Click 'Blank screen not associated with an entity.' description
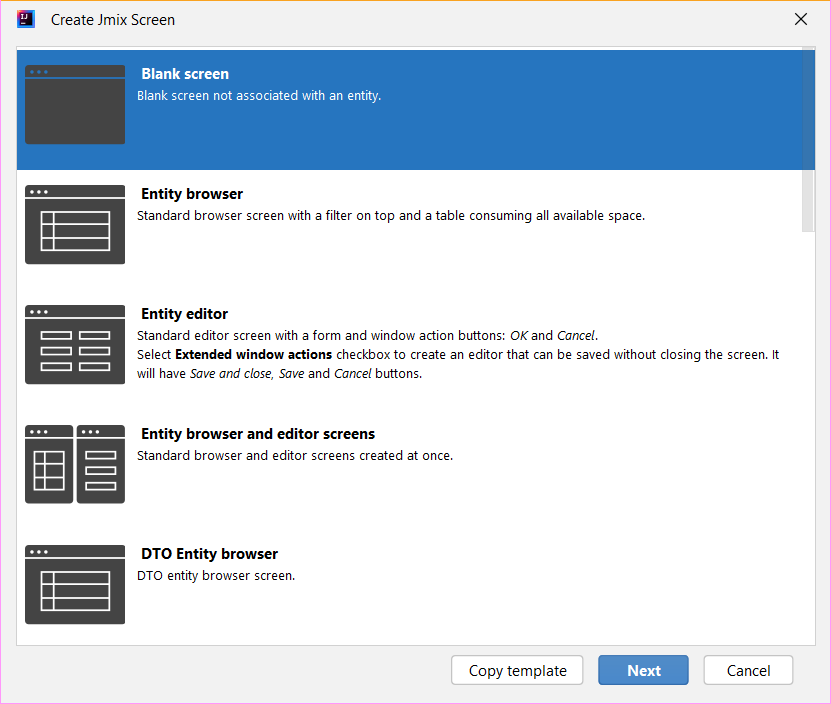The width and height of the screenshot is (831, 704). tap(259, 95)
